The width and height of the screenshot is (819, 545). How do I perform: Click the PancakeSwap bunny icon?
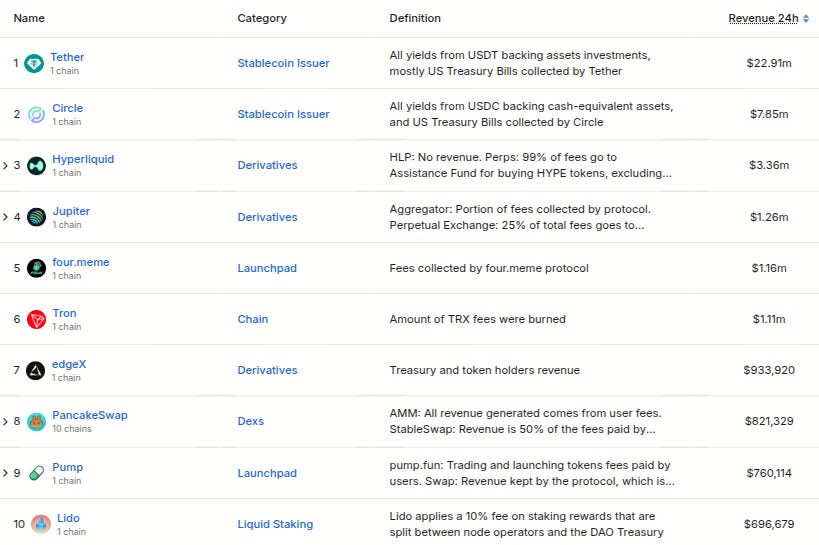36,422
